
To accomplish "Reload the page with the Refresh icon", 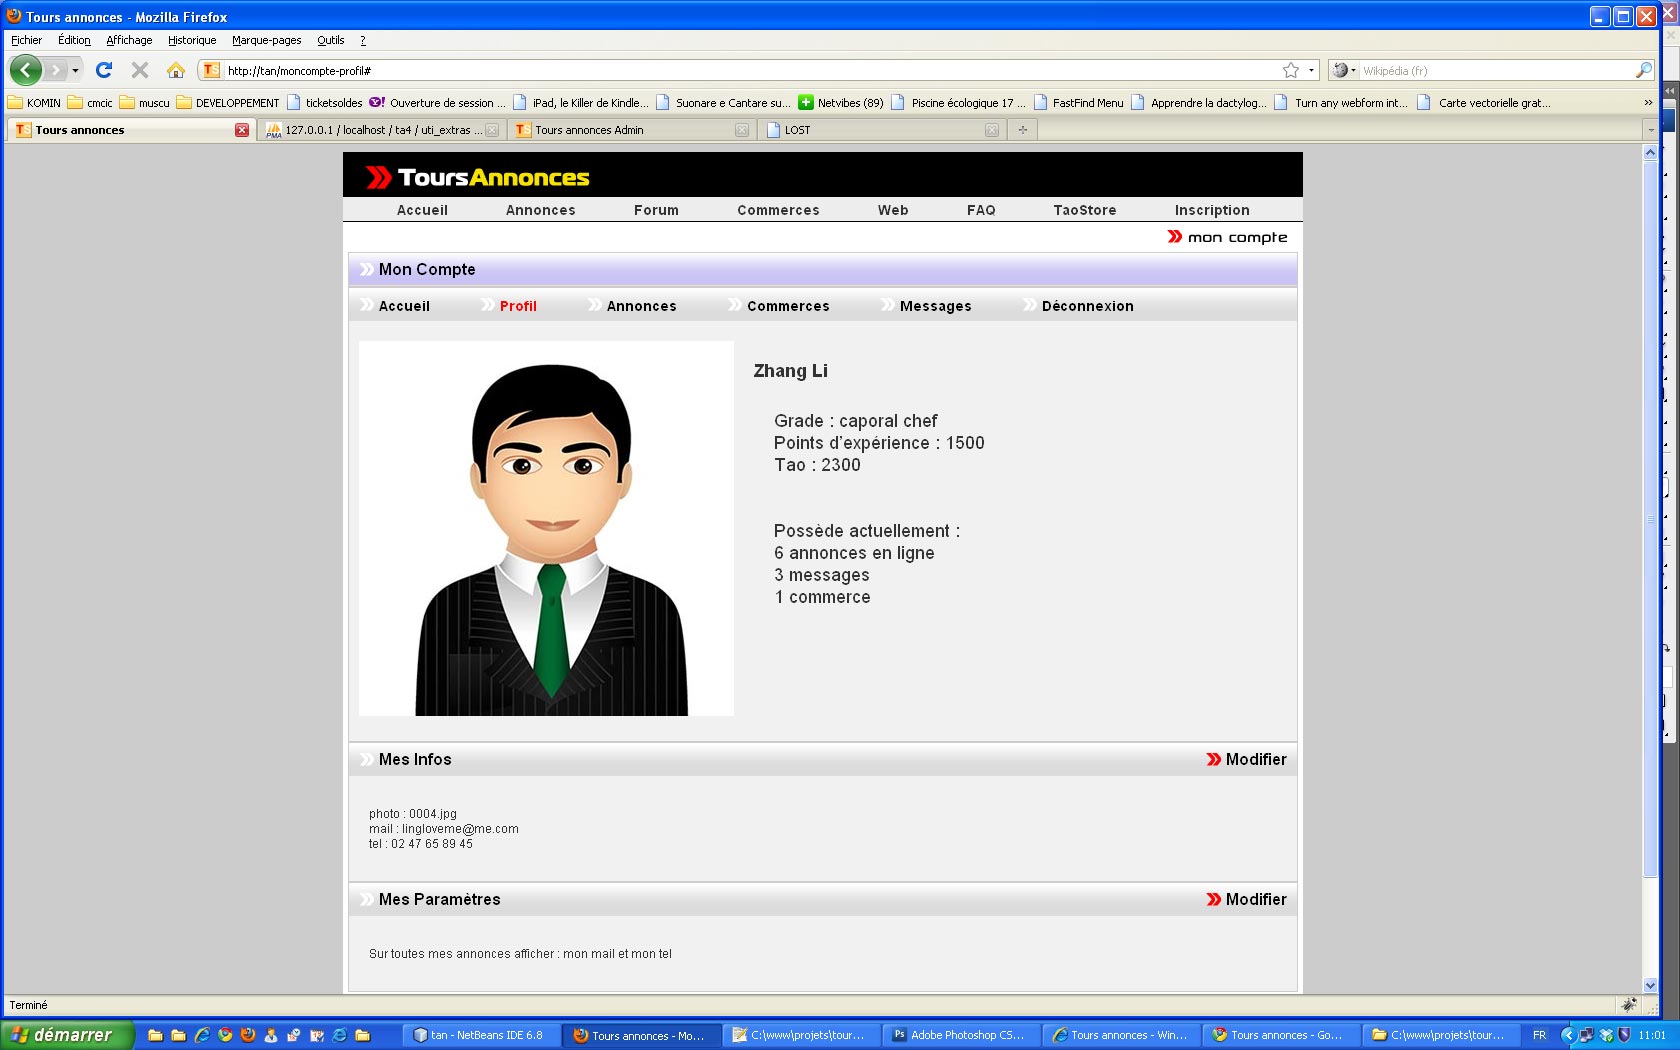I will 104,70.
